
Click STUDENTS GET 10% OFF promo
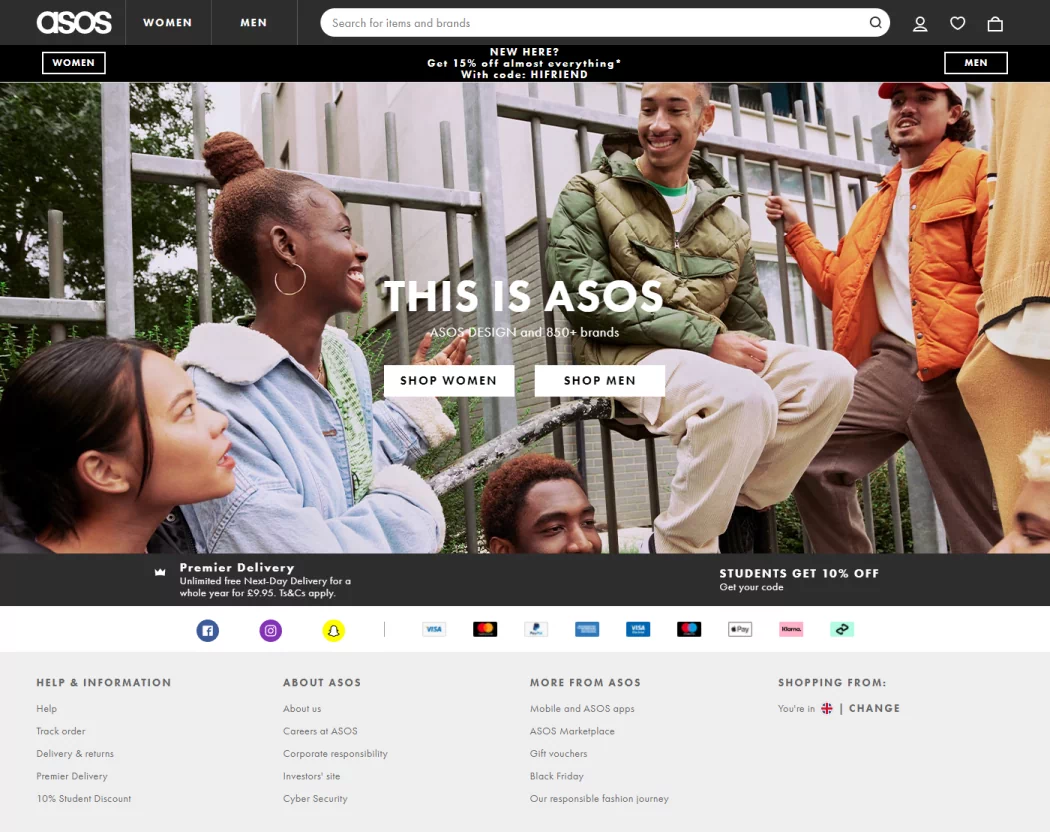click(799, 573)
